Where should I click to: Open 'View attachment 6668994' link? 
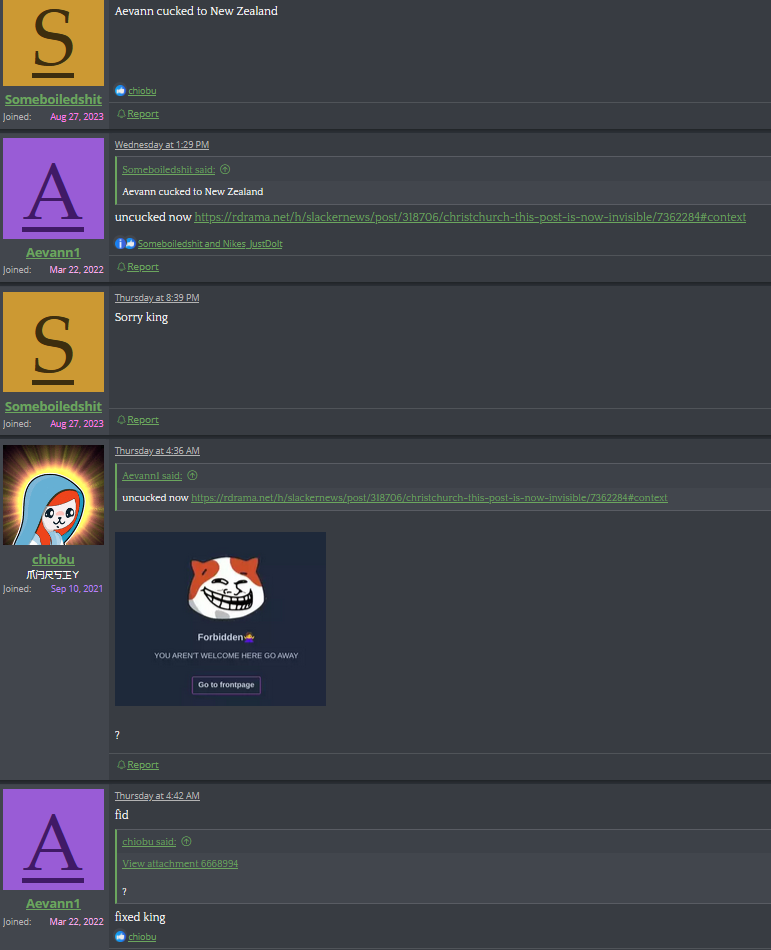(180, 863)
